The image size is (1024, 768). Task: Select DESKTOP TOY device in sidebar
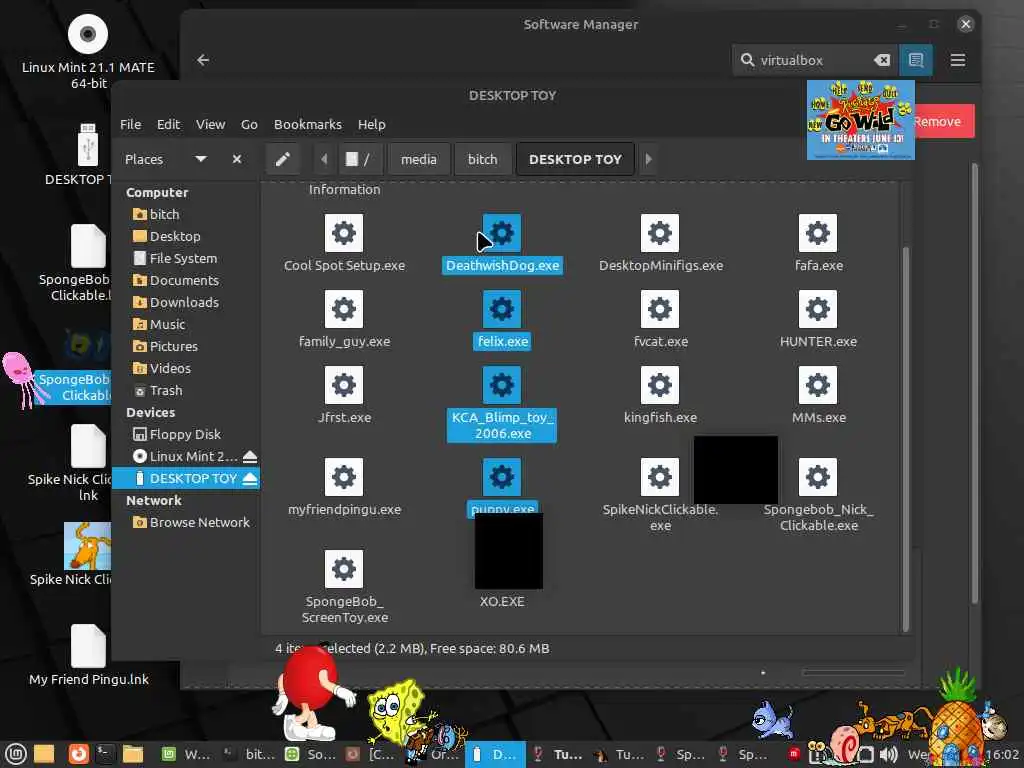[186, 479]
